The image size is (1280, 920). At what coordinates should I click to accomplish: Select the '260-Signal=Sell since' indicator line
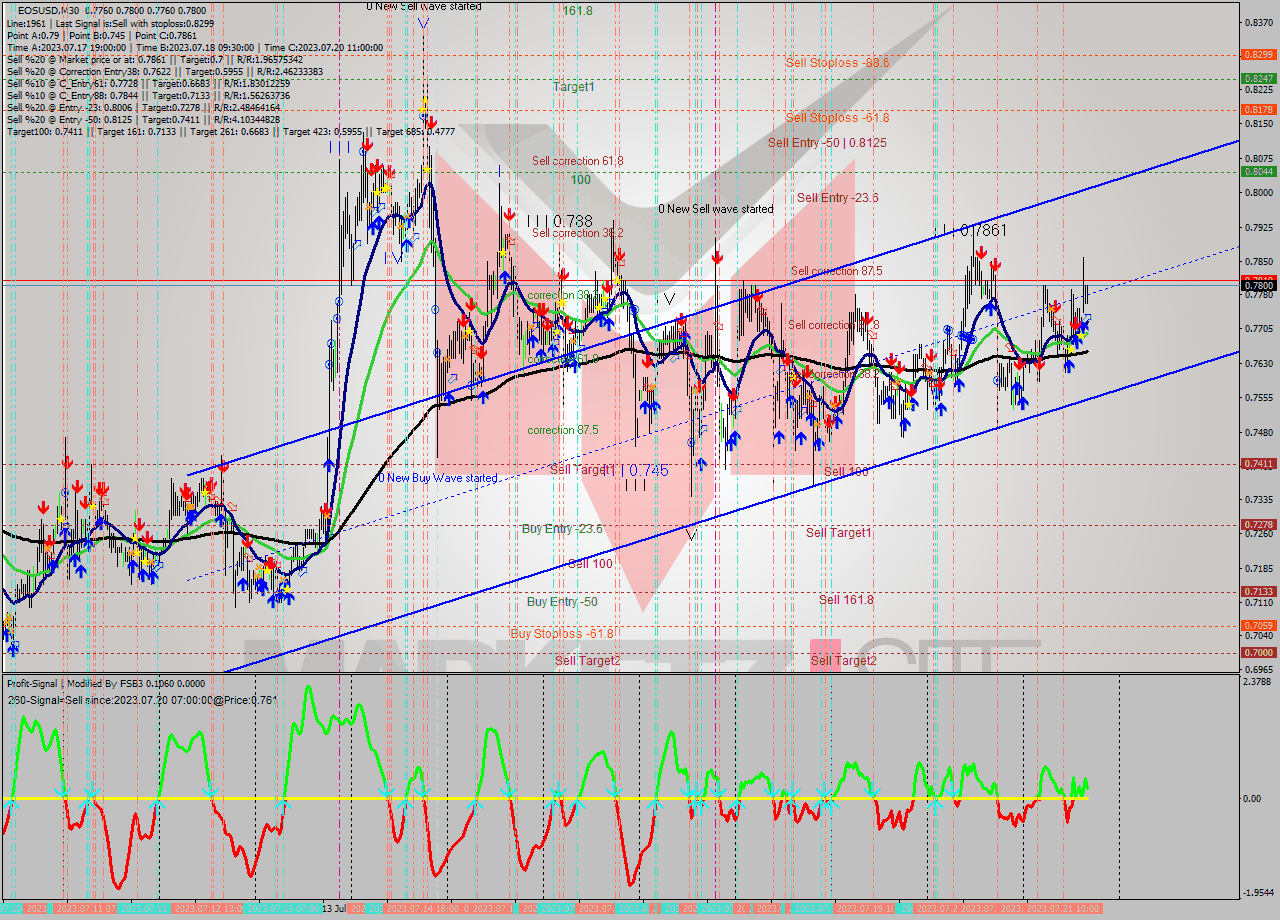pyautogui.click(x=142, y=700)
